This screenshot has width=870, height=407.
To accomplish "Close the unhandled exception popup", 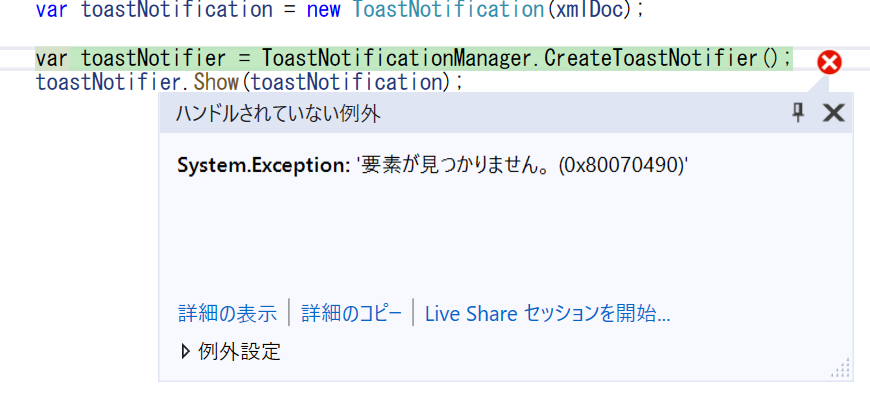I will 833,113.
